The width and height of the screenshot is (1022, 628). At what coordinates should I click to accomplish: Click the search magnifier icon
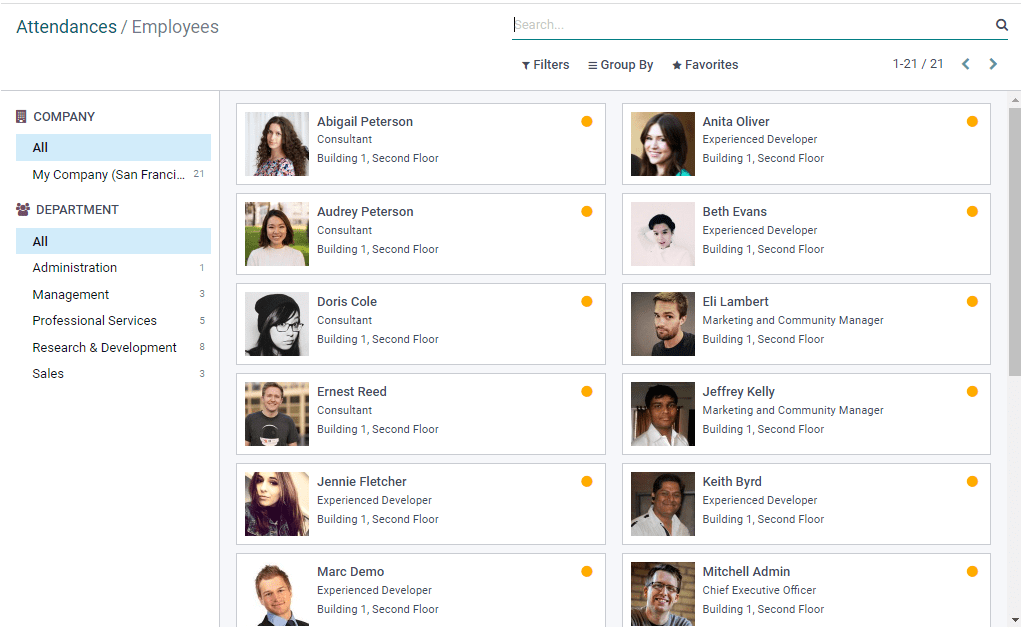tap(1001, 24)
